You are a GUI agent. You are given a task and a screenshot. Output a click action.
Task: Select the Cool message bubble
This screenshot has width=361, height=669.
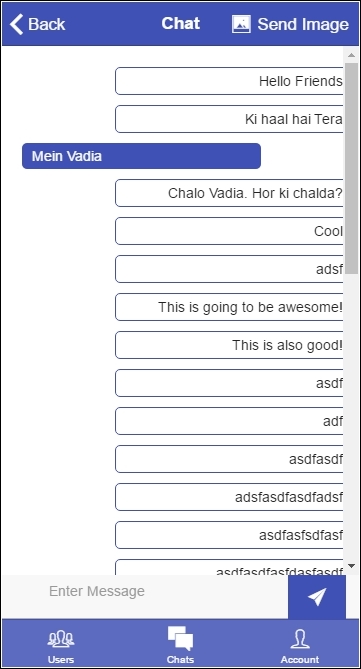click(229, 231)
